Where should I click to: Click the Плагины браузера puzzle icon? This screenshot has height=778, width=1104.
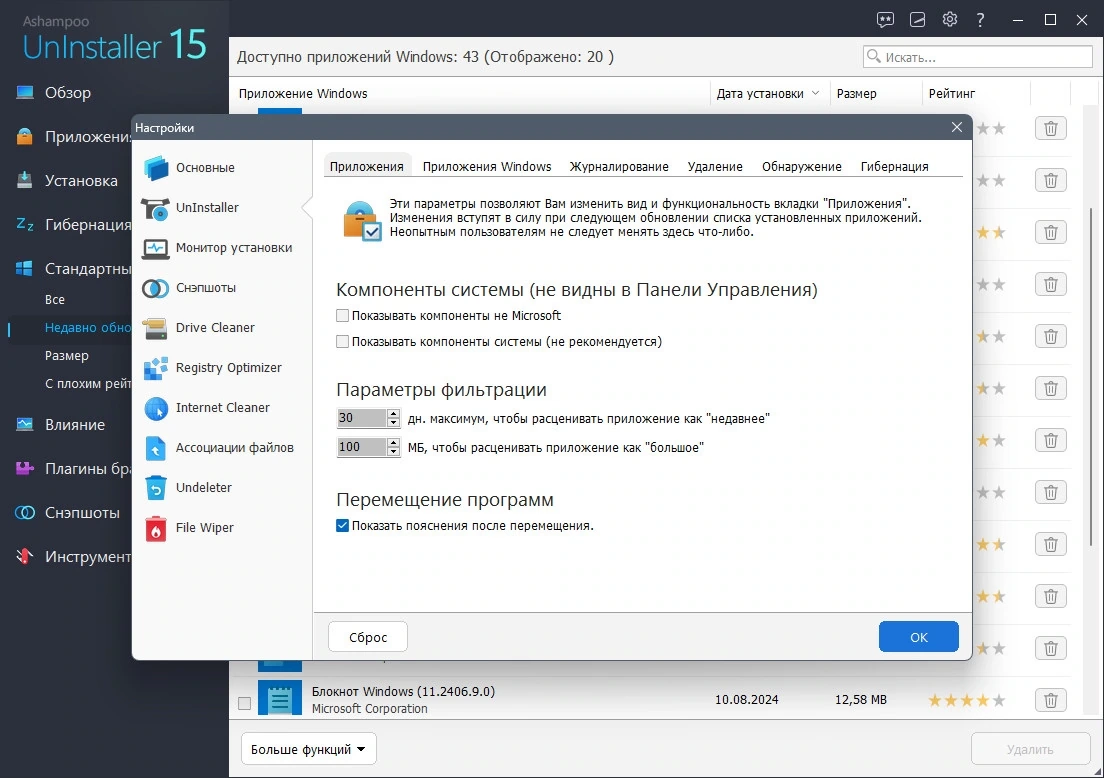click(x=25, y=468)
